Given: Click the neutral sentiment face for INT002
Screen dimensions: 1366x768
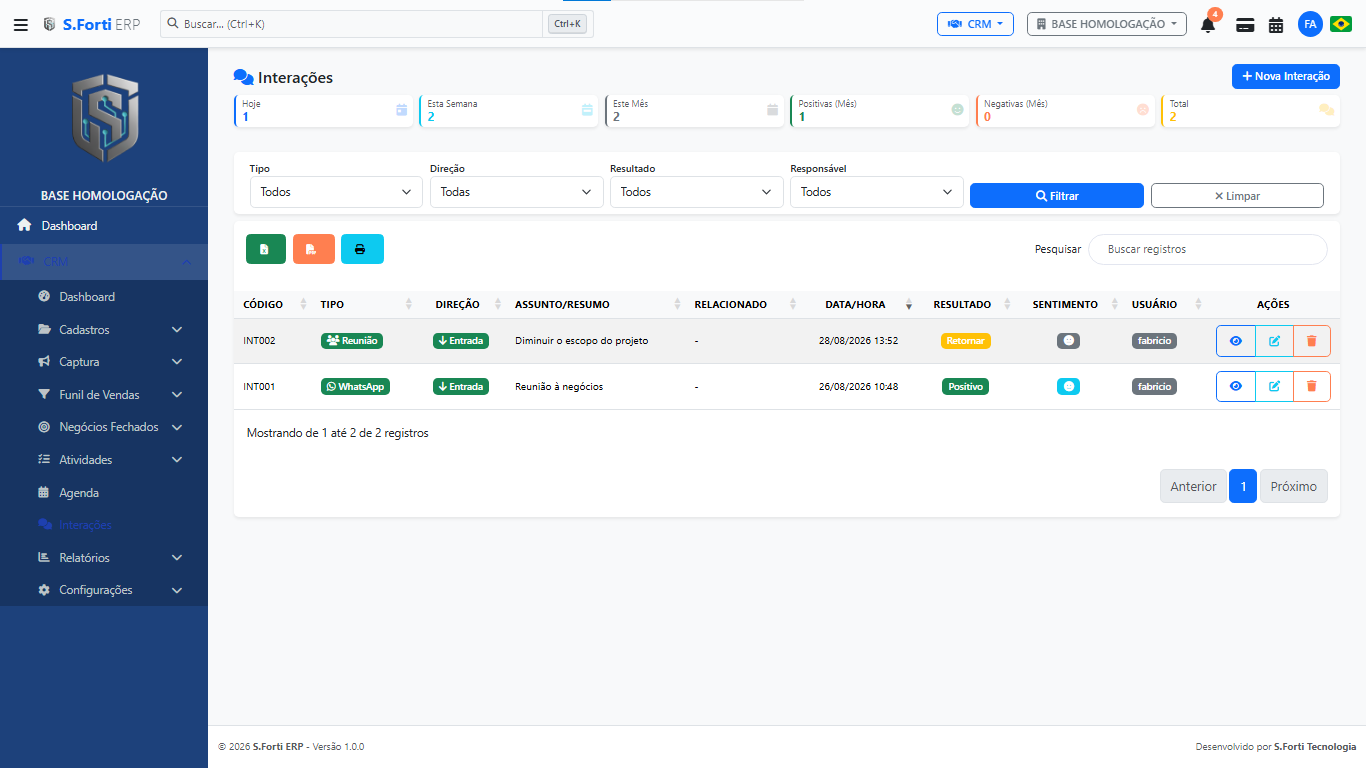Looking at the screenshot, I should pos(1068,341).
